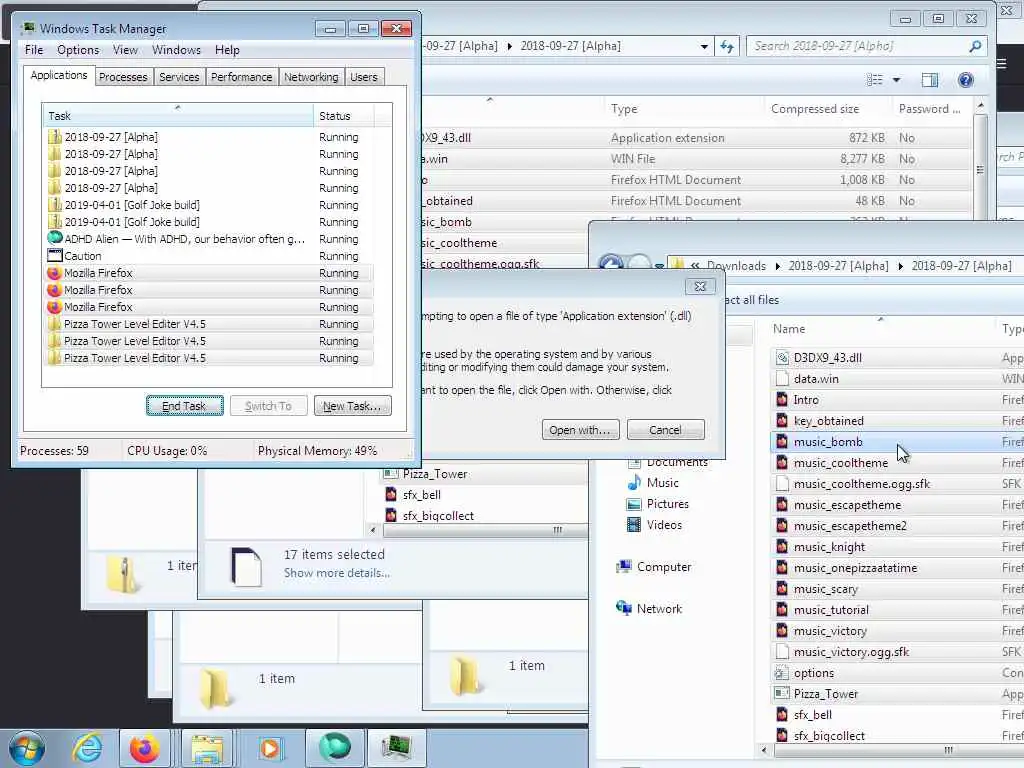Sort by Name column in the front Explorer window

pyautogui.click(x=882, y=329)
